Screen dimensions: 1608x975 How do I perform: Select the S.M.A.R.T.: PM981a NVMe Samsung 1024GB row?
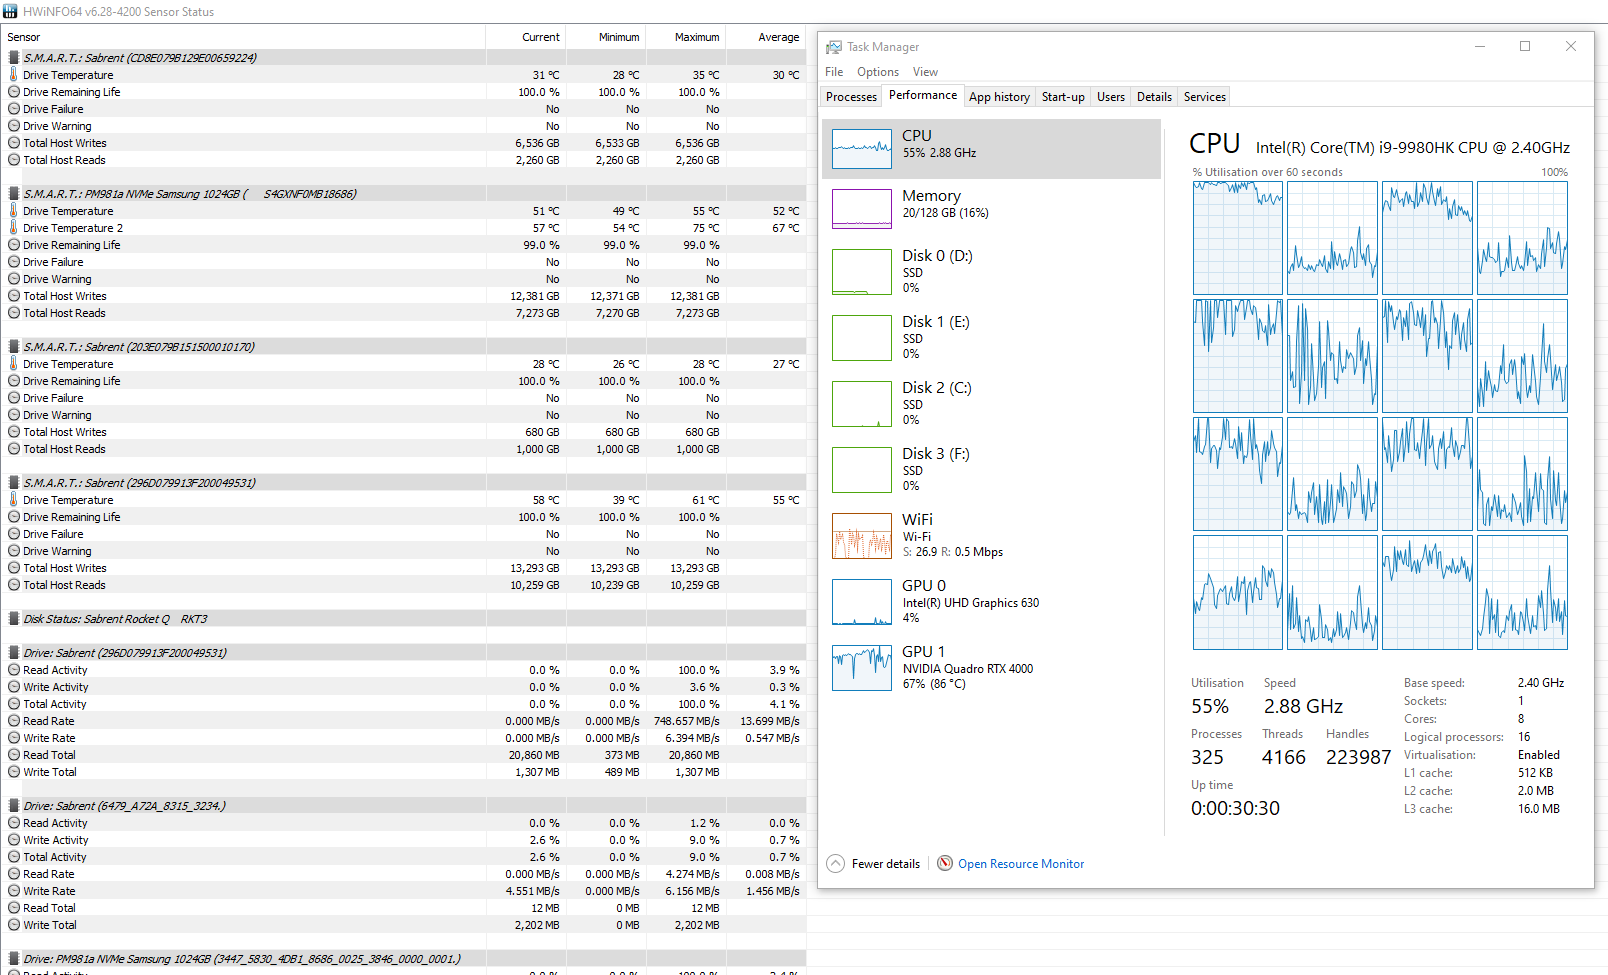coord(404,194)
